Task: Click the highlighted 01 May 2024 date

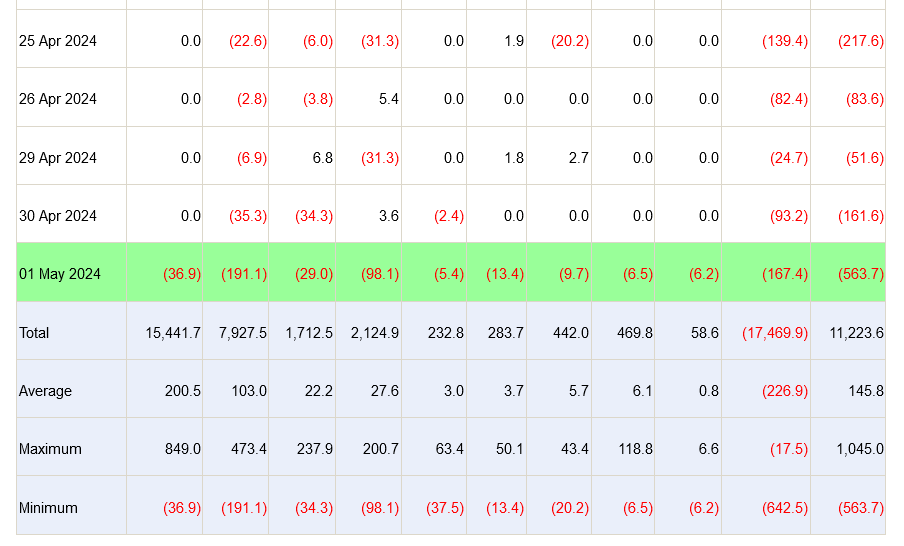Action: click(x=60, y=274)
